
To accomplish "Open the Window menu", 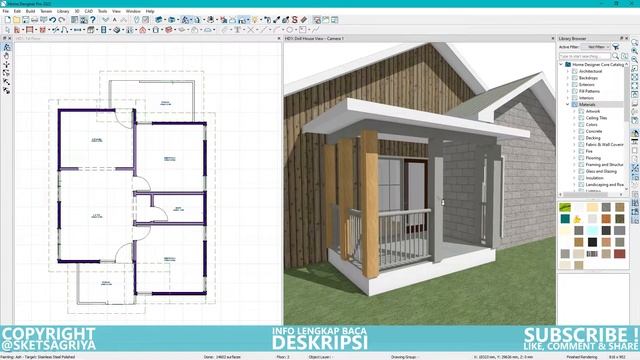I will pyautogui.click(x=133, y=11).
